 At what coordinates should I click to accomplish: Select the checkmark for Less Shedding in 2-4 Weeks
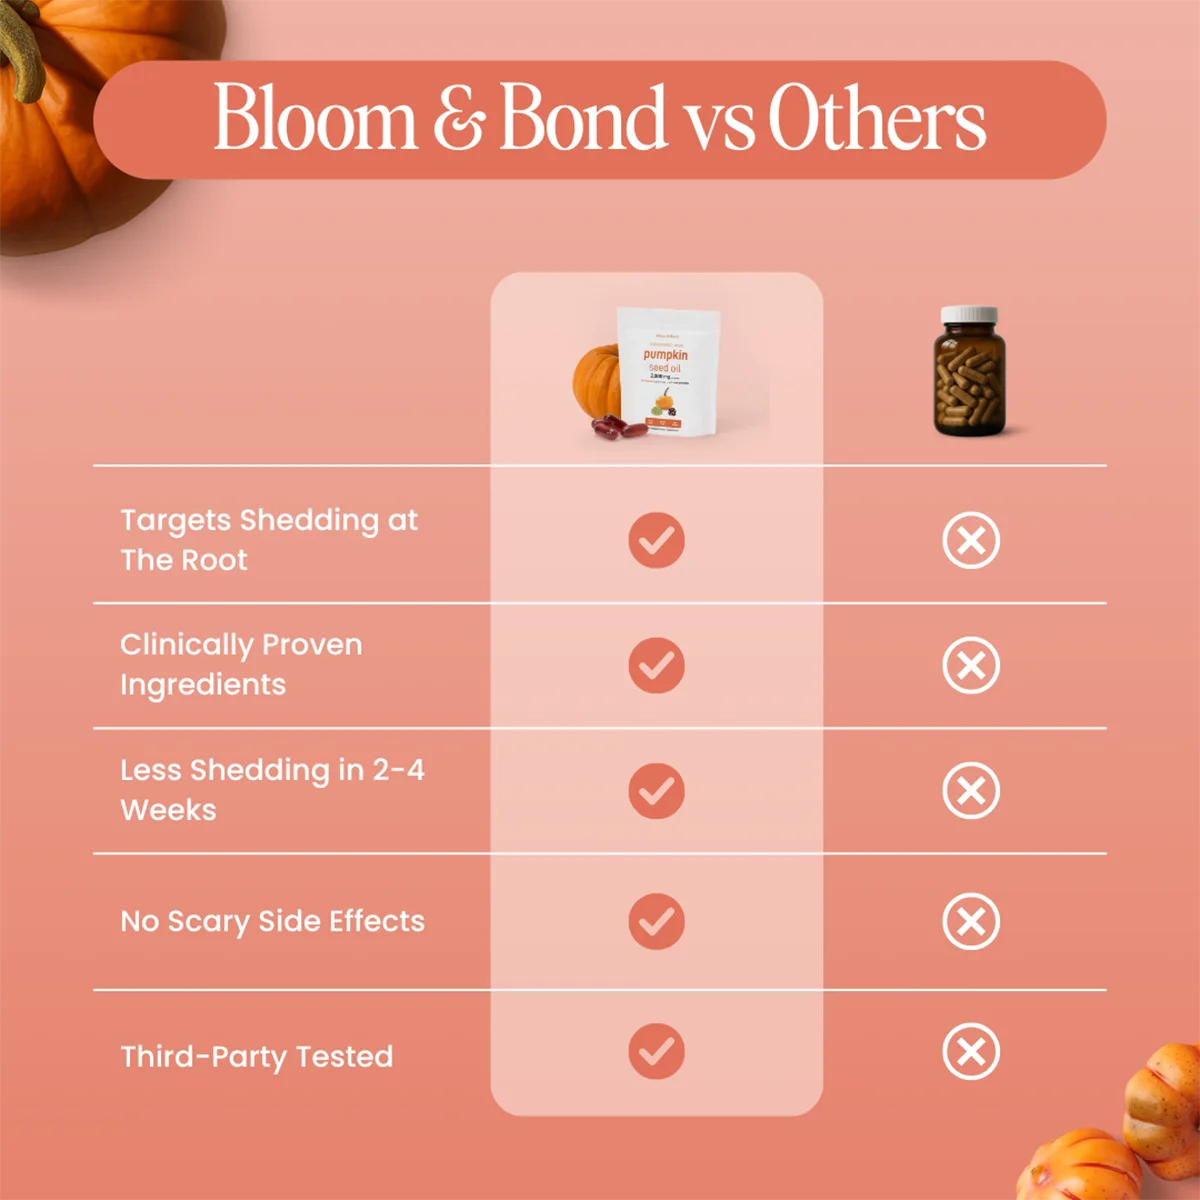point(656,791)
